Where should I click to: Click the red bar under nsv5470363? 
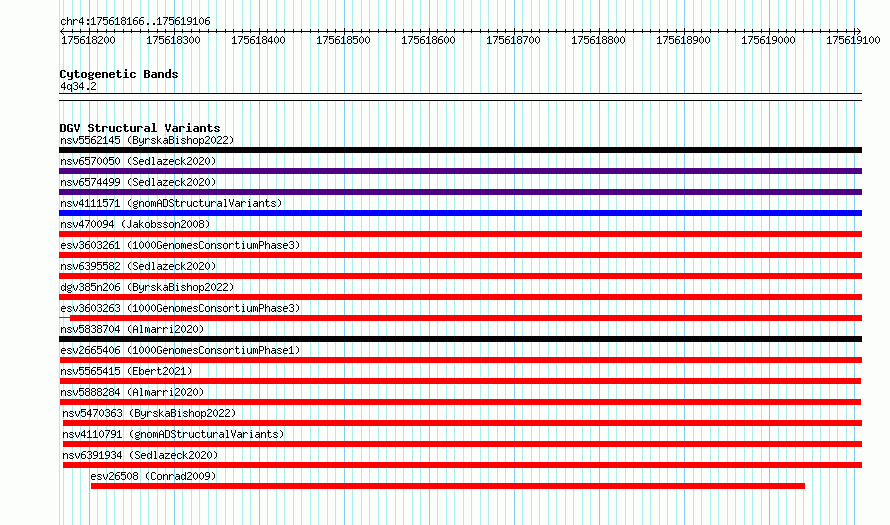[x=462, y=423]
